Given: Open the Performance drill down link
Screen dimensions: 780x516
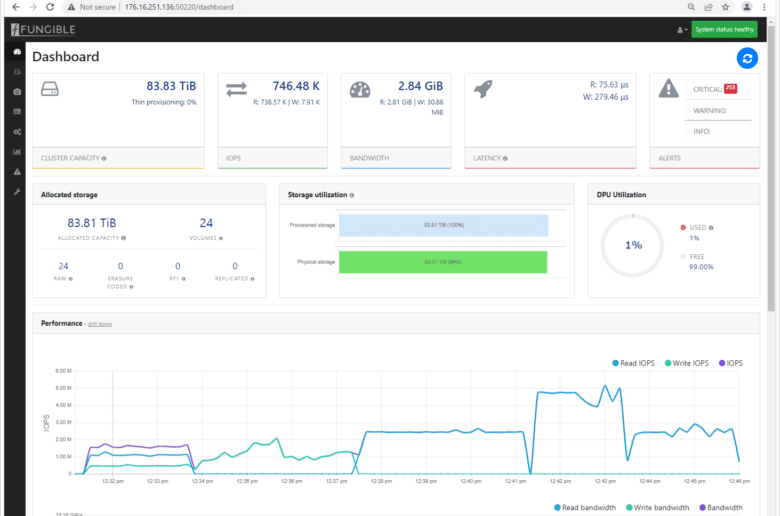Looking at the screenshot, I should (x=100, y=324).
